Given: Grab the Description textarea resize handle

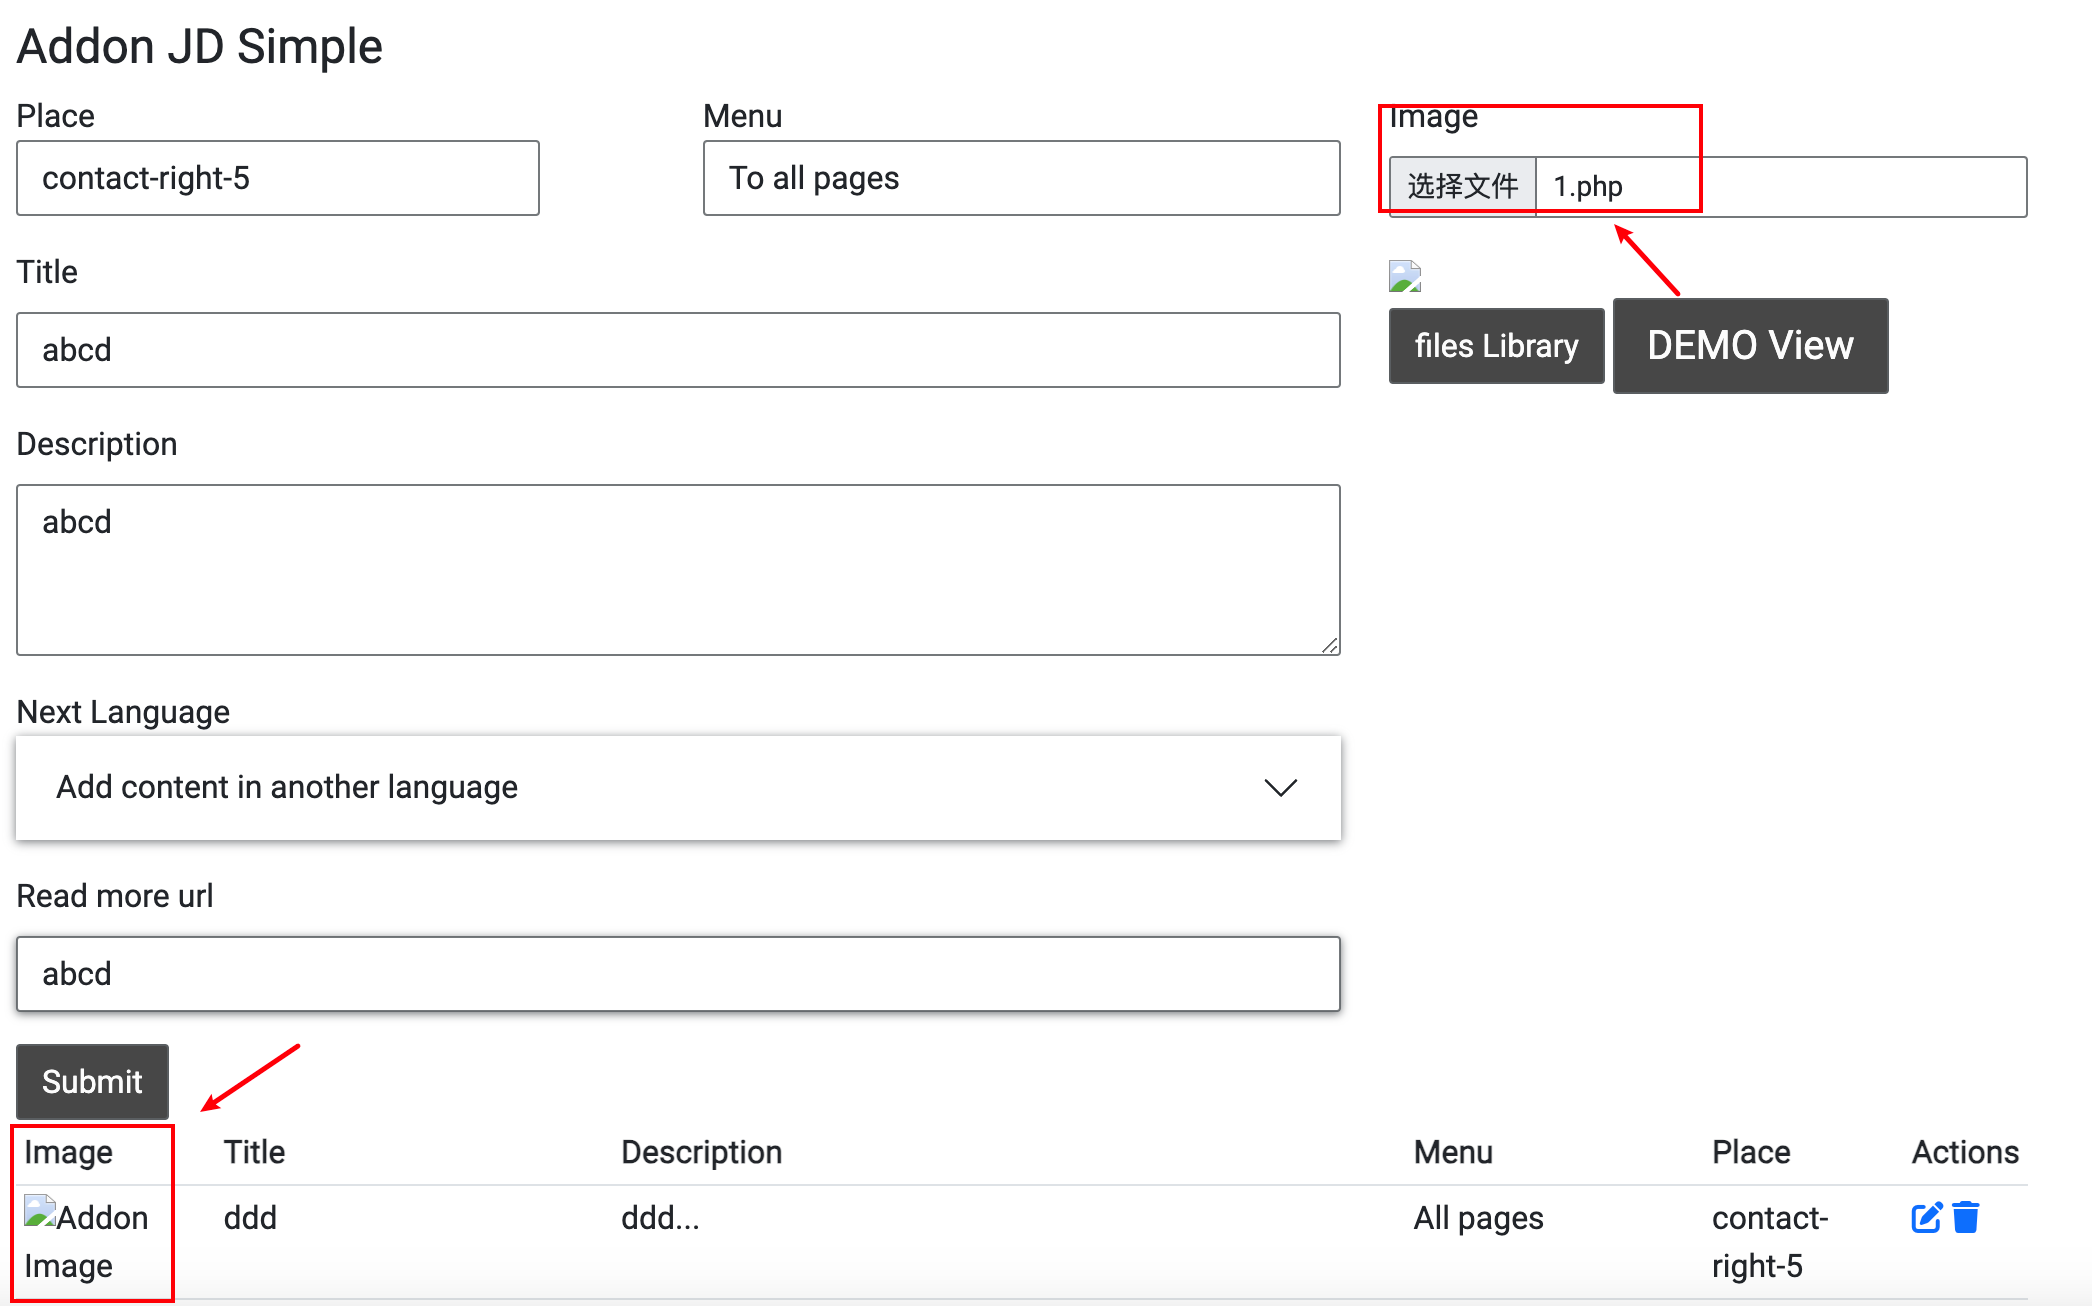Looking at the screenshot, I should point(1330,646).
